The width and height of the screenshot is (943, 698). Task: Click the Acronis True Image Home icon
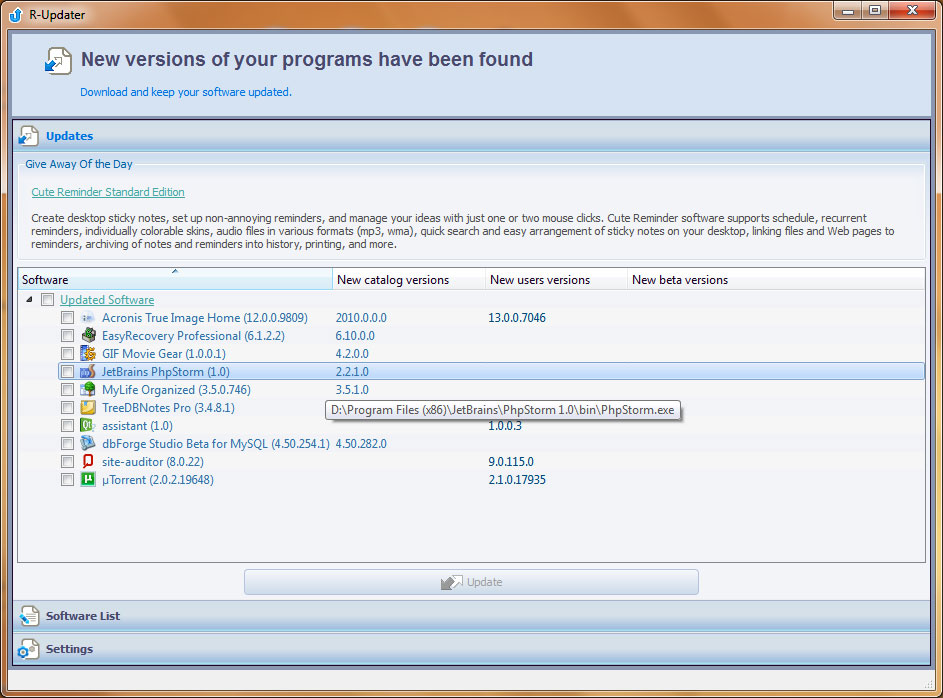(x=88, y=318)
